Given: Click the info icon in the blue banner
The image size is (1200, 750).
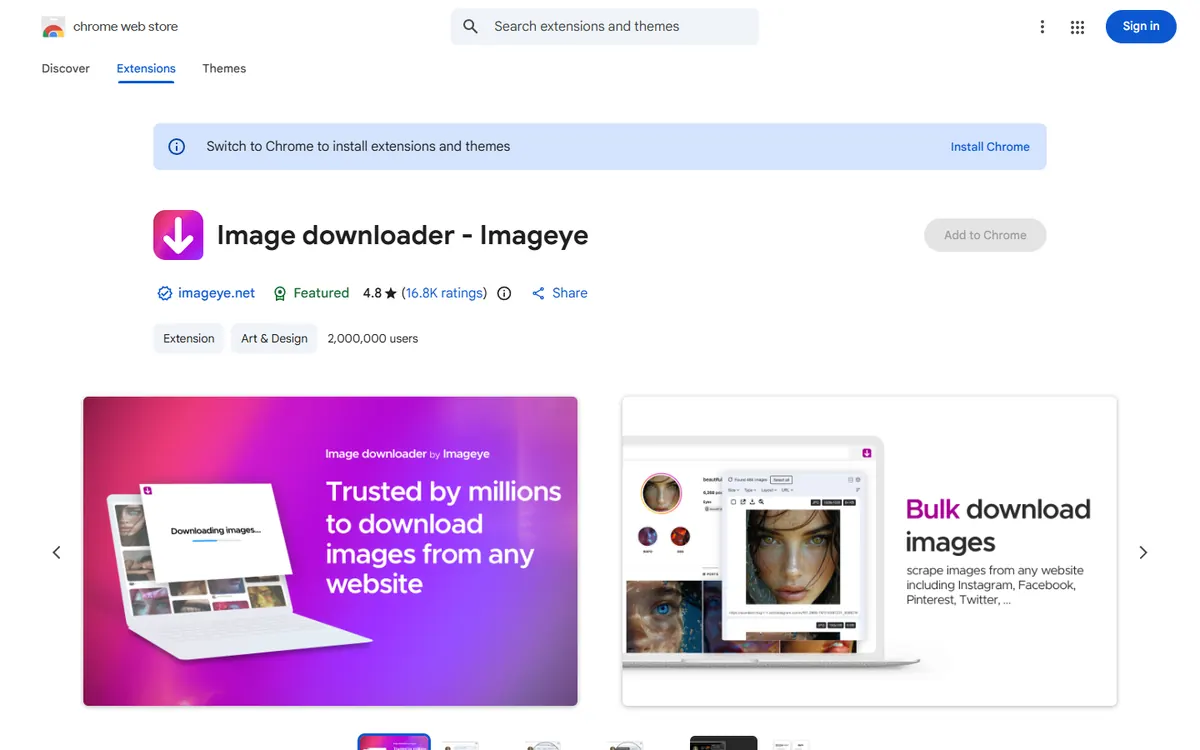Looking at the screenshot, I should pos(177,147).
